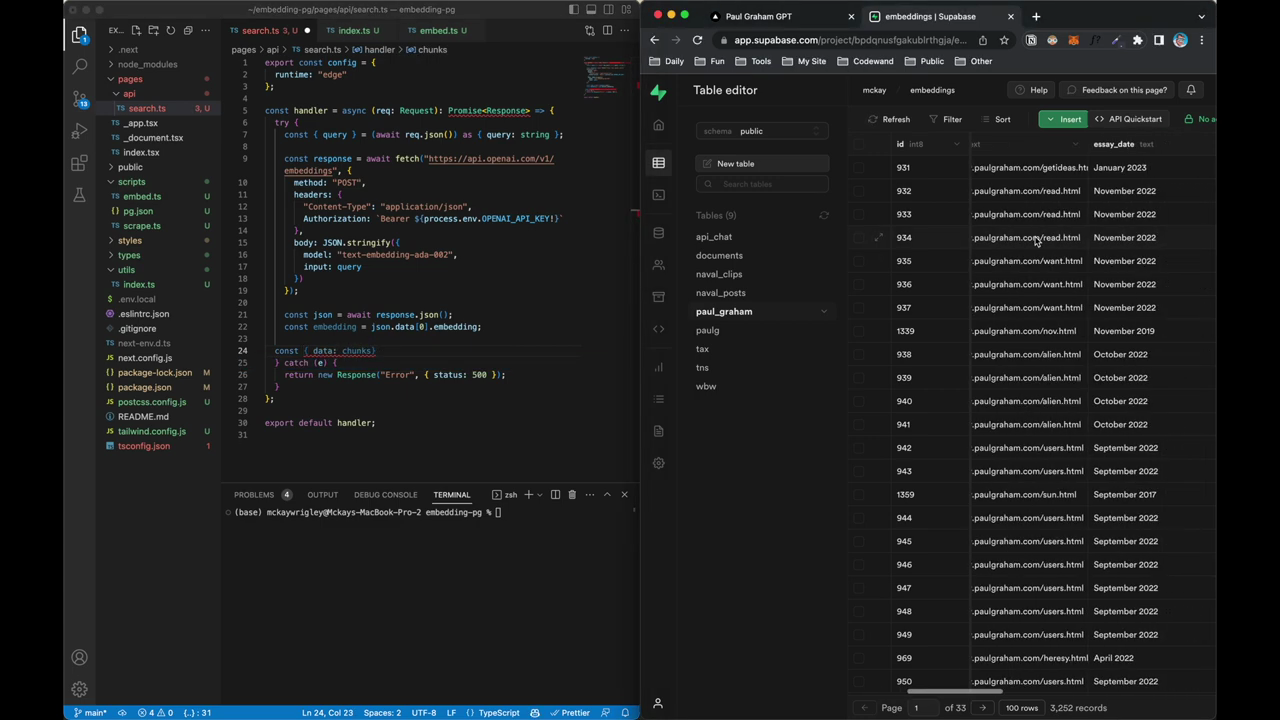Open Supabase Authentication sidebar icon
Screen dimensions: 1280x720
click(x=658, y=265)
